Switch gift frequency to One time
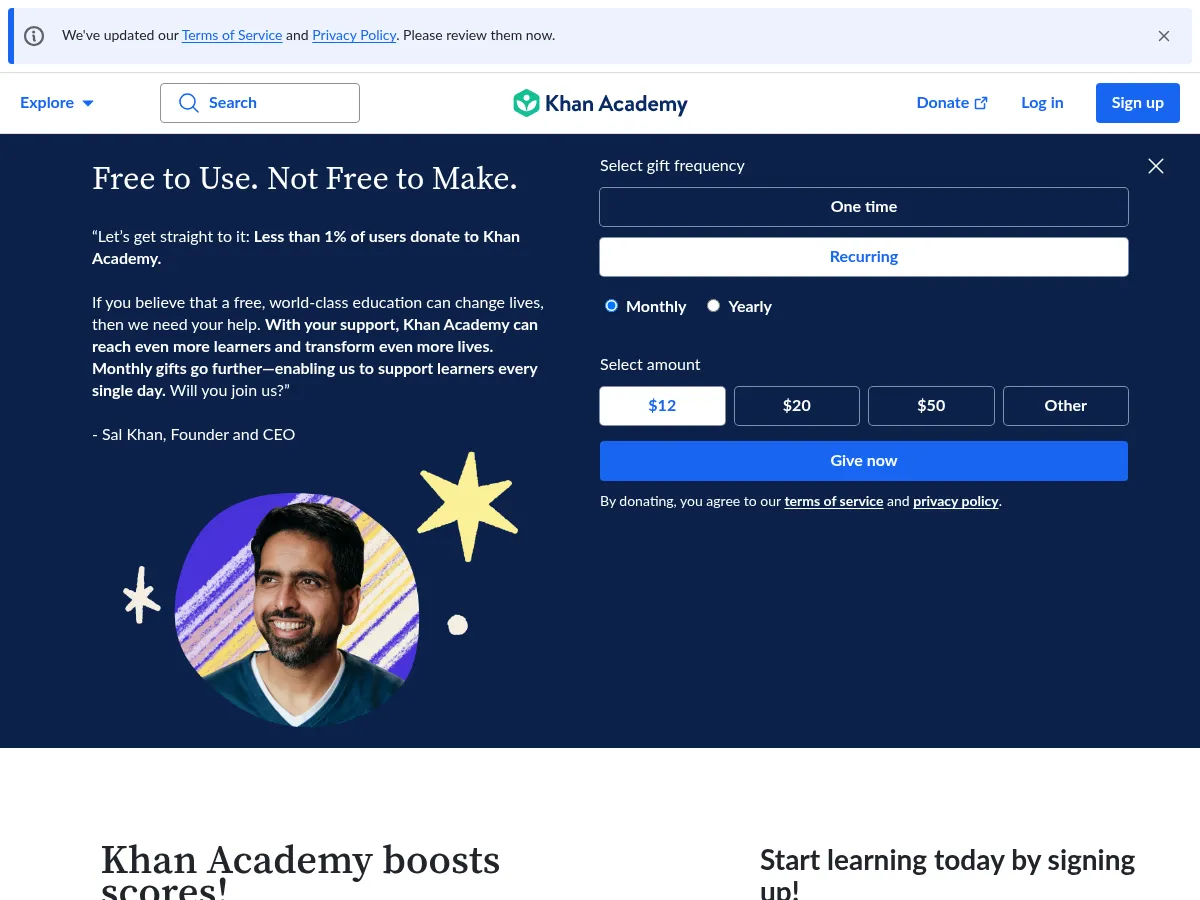 863,207
